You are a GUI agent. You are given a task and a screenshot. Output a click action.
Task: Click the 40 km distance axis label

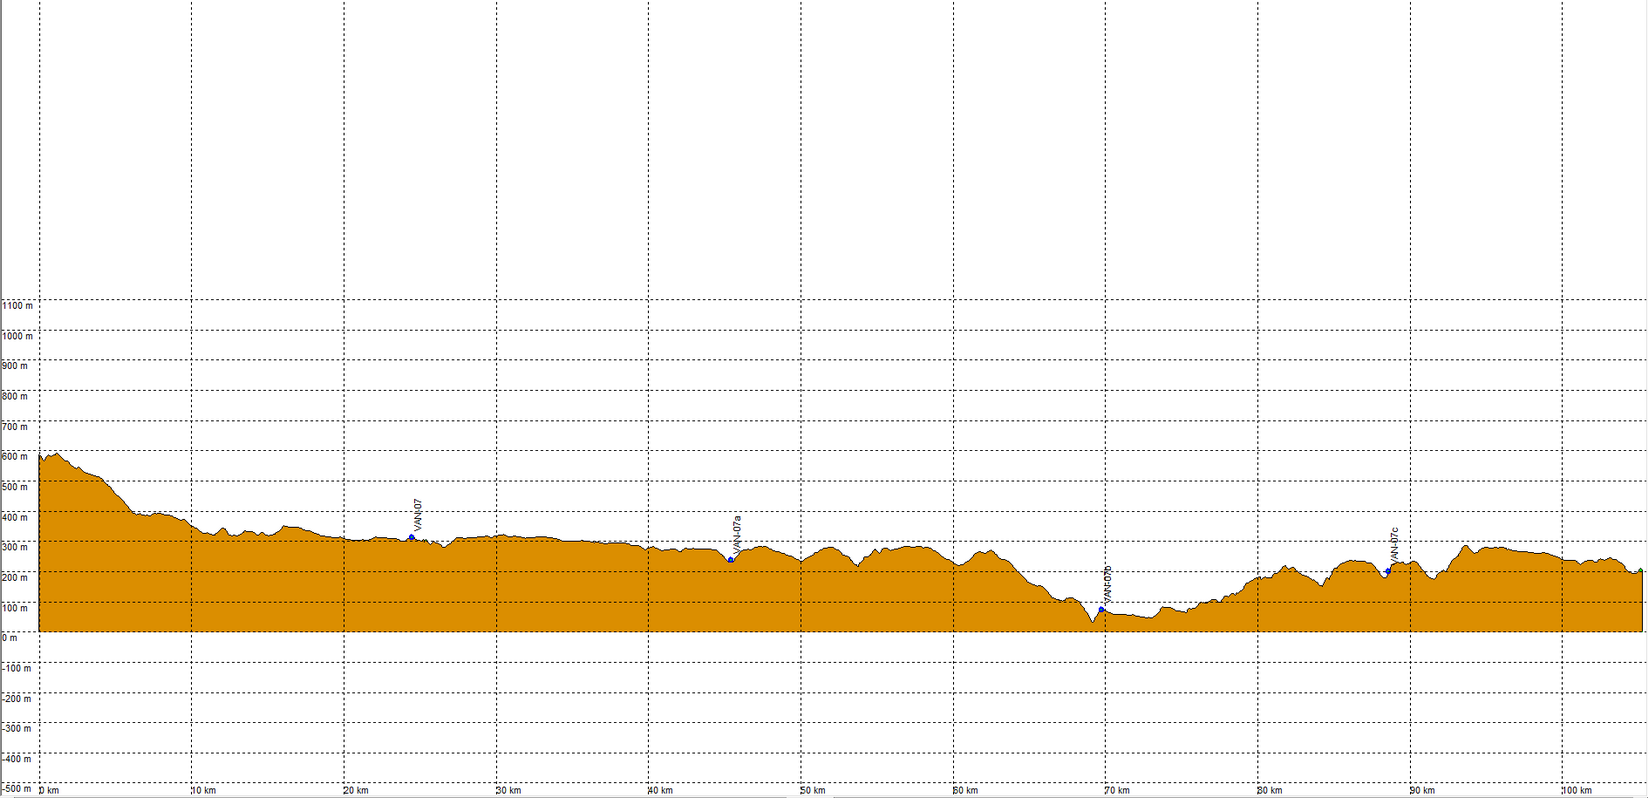(x=660, y=791)
